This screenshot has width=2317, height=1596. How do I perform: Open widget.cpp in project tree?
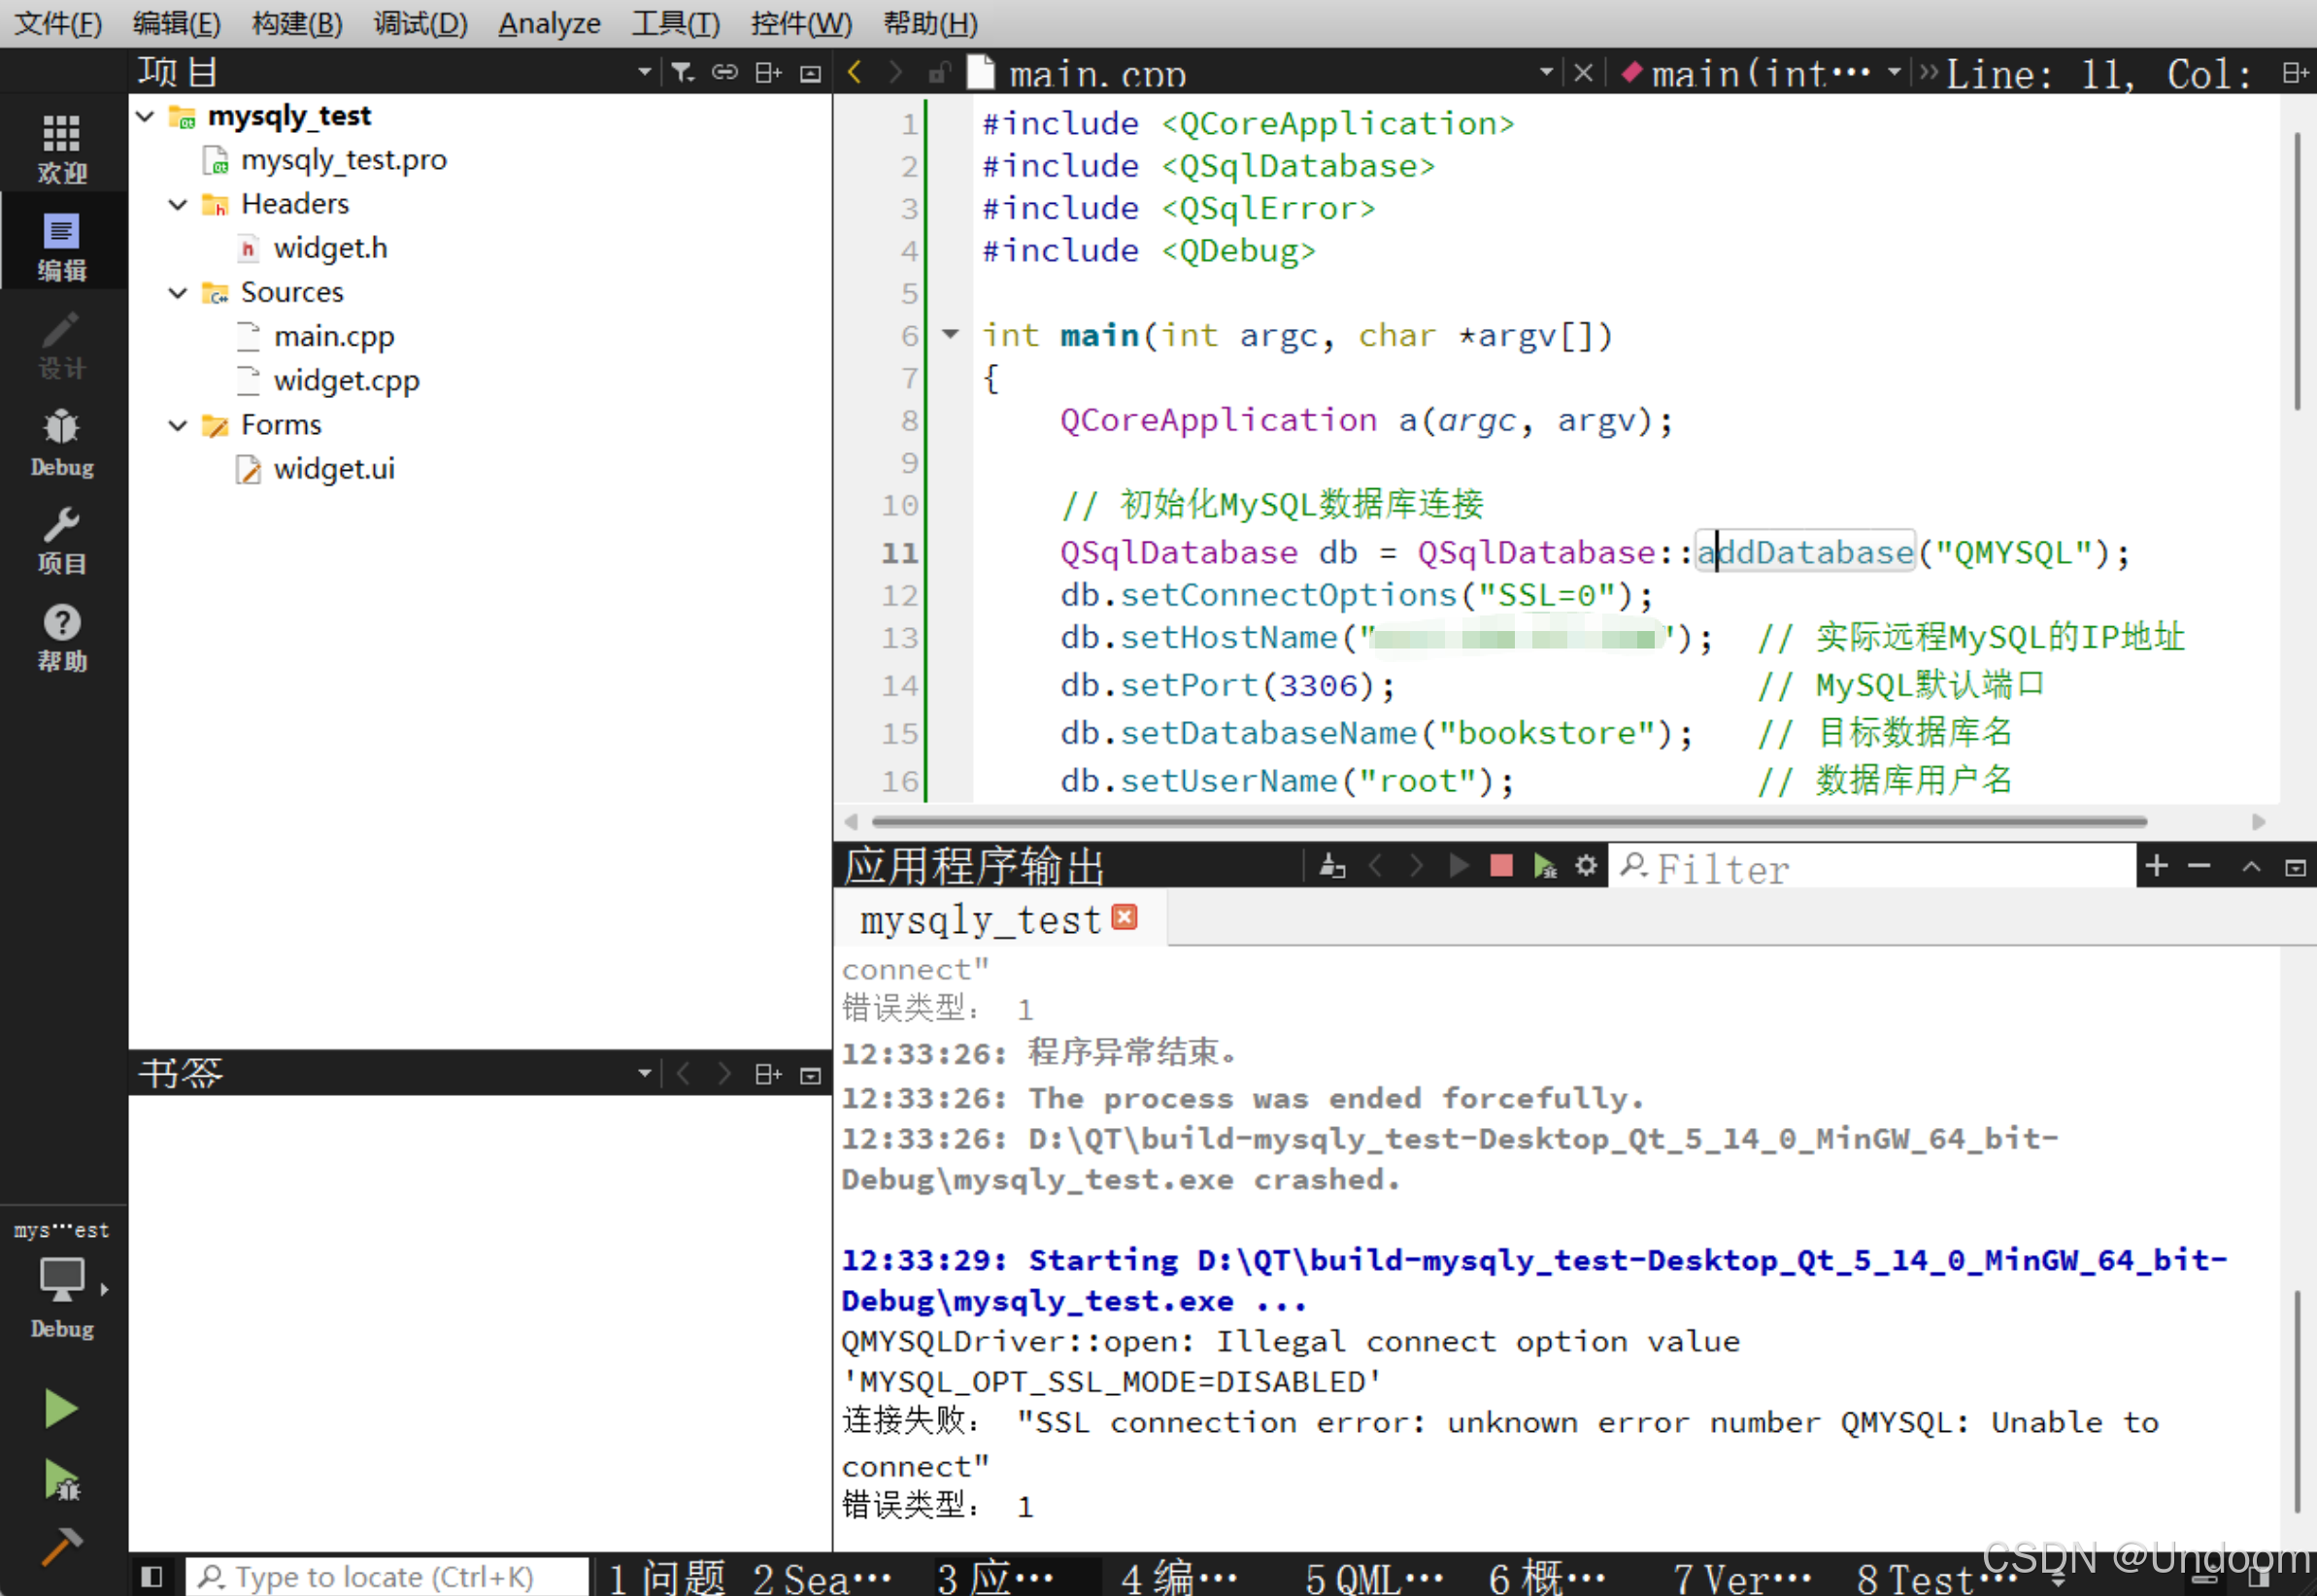[x=346, y=381]
